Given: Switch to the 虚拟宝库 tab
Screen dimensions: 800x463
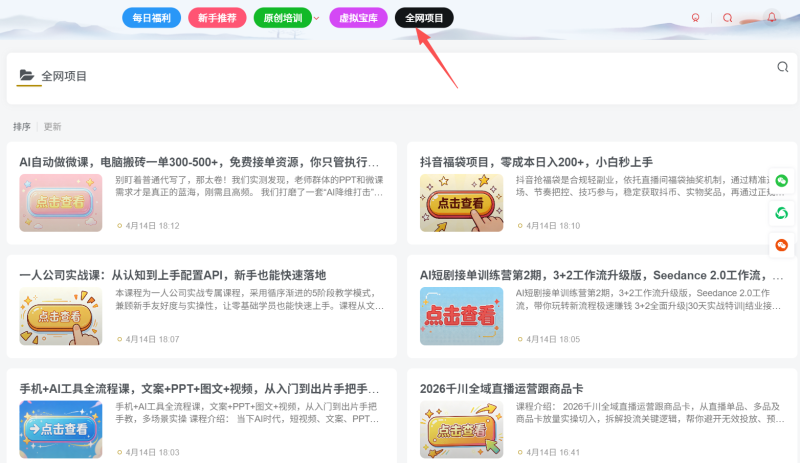Looking at the screenshot, I should [x=358, y=18].
